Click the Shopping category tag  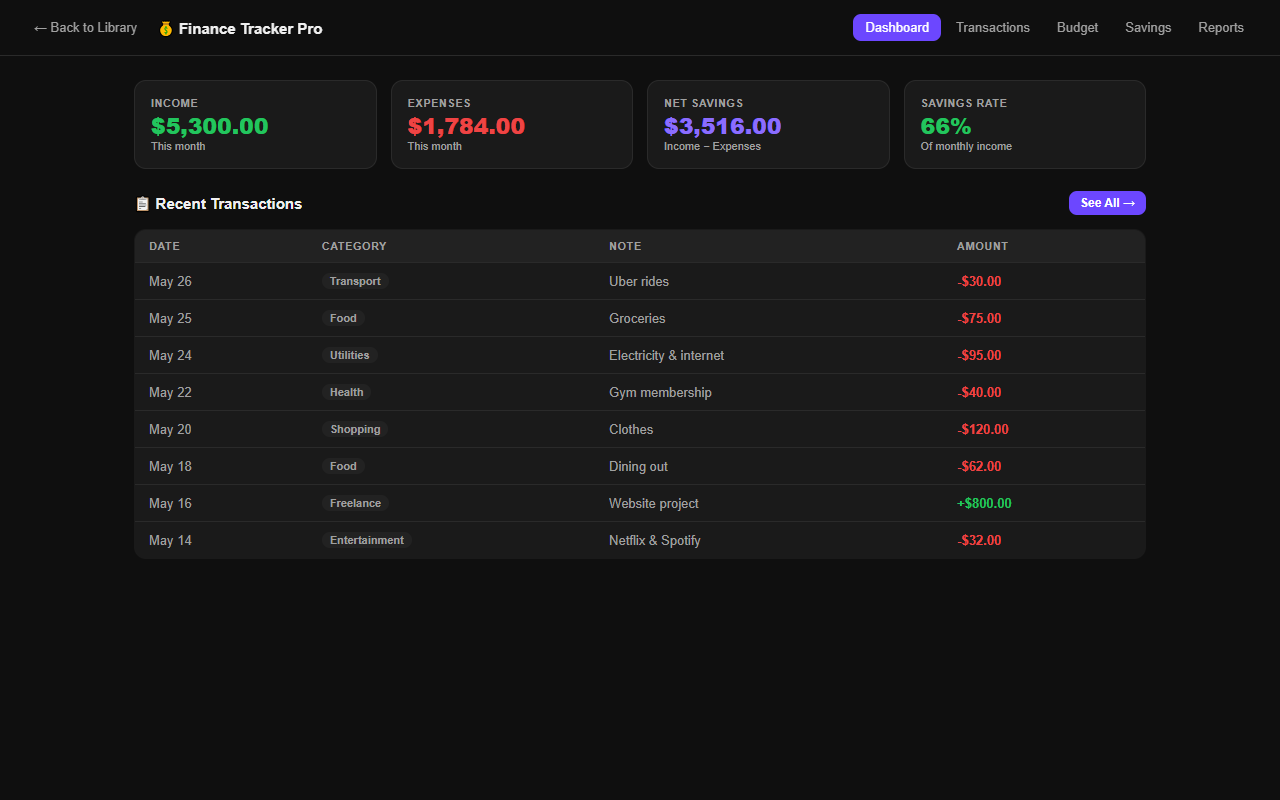point(355,429)
